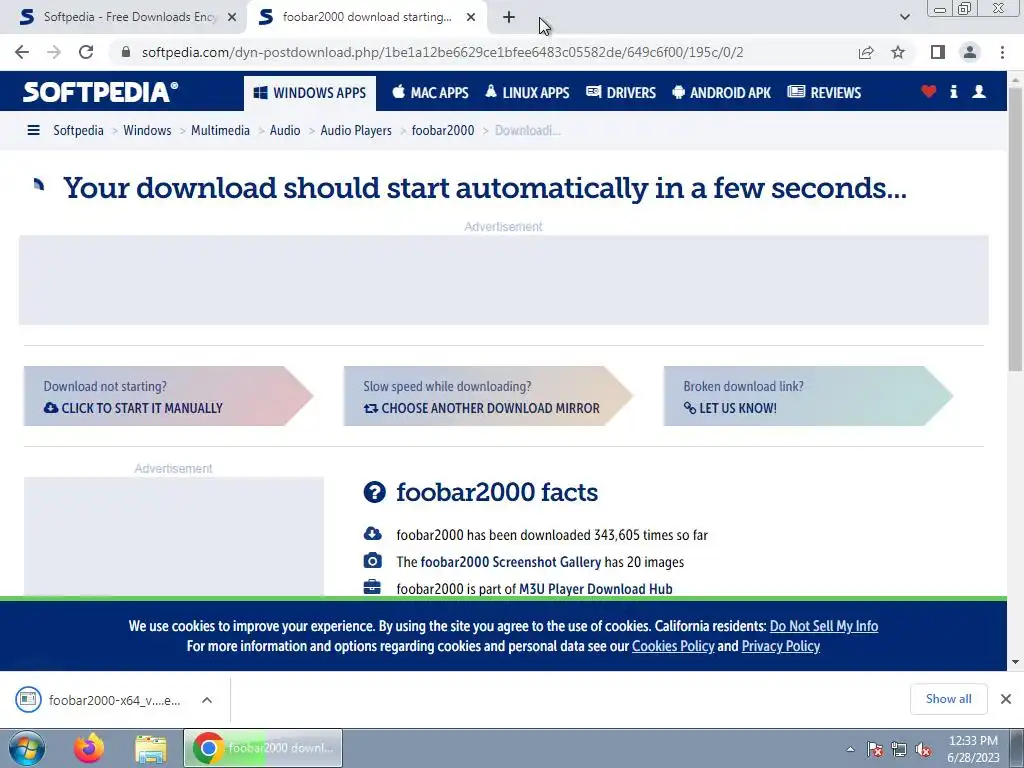
Task: Open the Windows Apps section
Action: (310, 93)
